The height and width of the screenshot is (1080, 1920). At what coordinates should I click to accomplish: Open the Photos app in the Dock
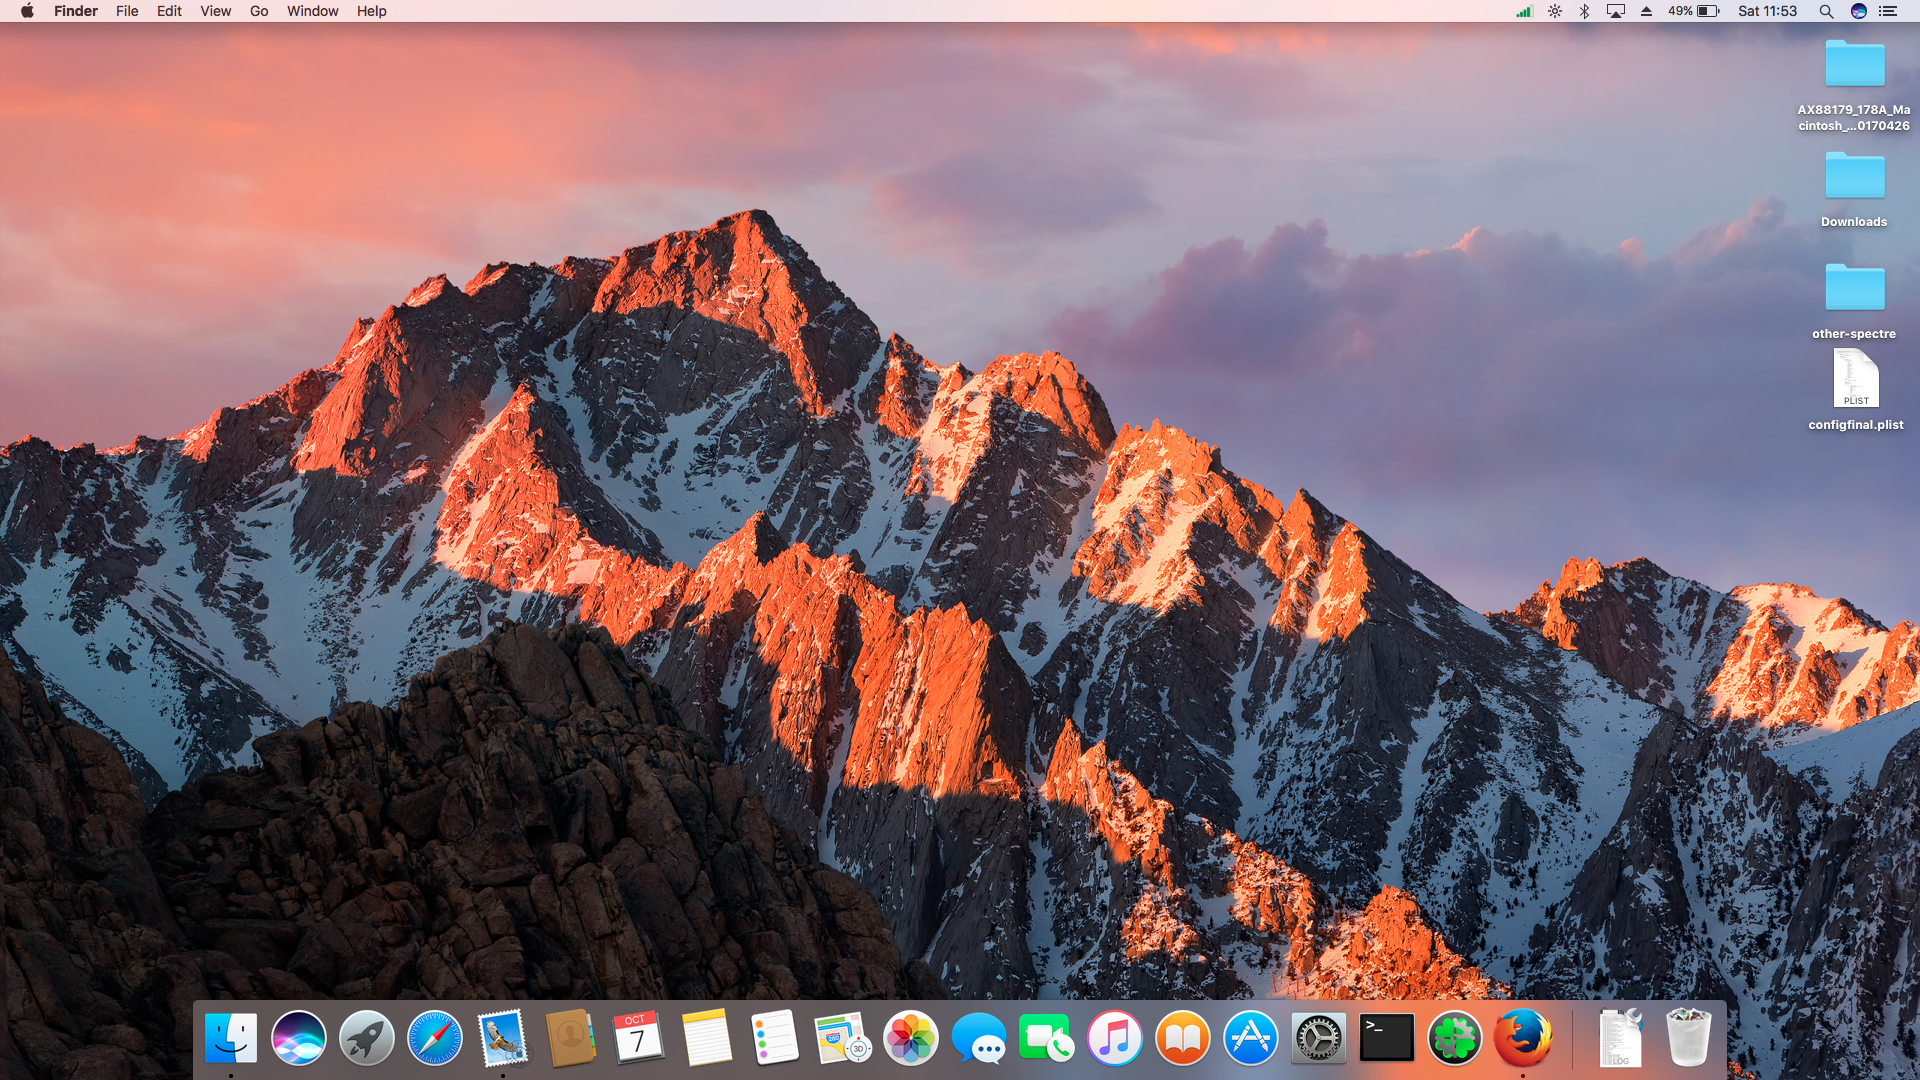pos(910,1038)
